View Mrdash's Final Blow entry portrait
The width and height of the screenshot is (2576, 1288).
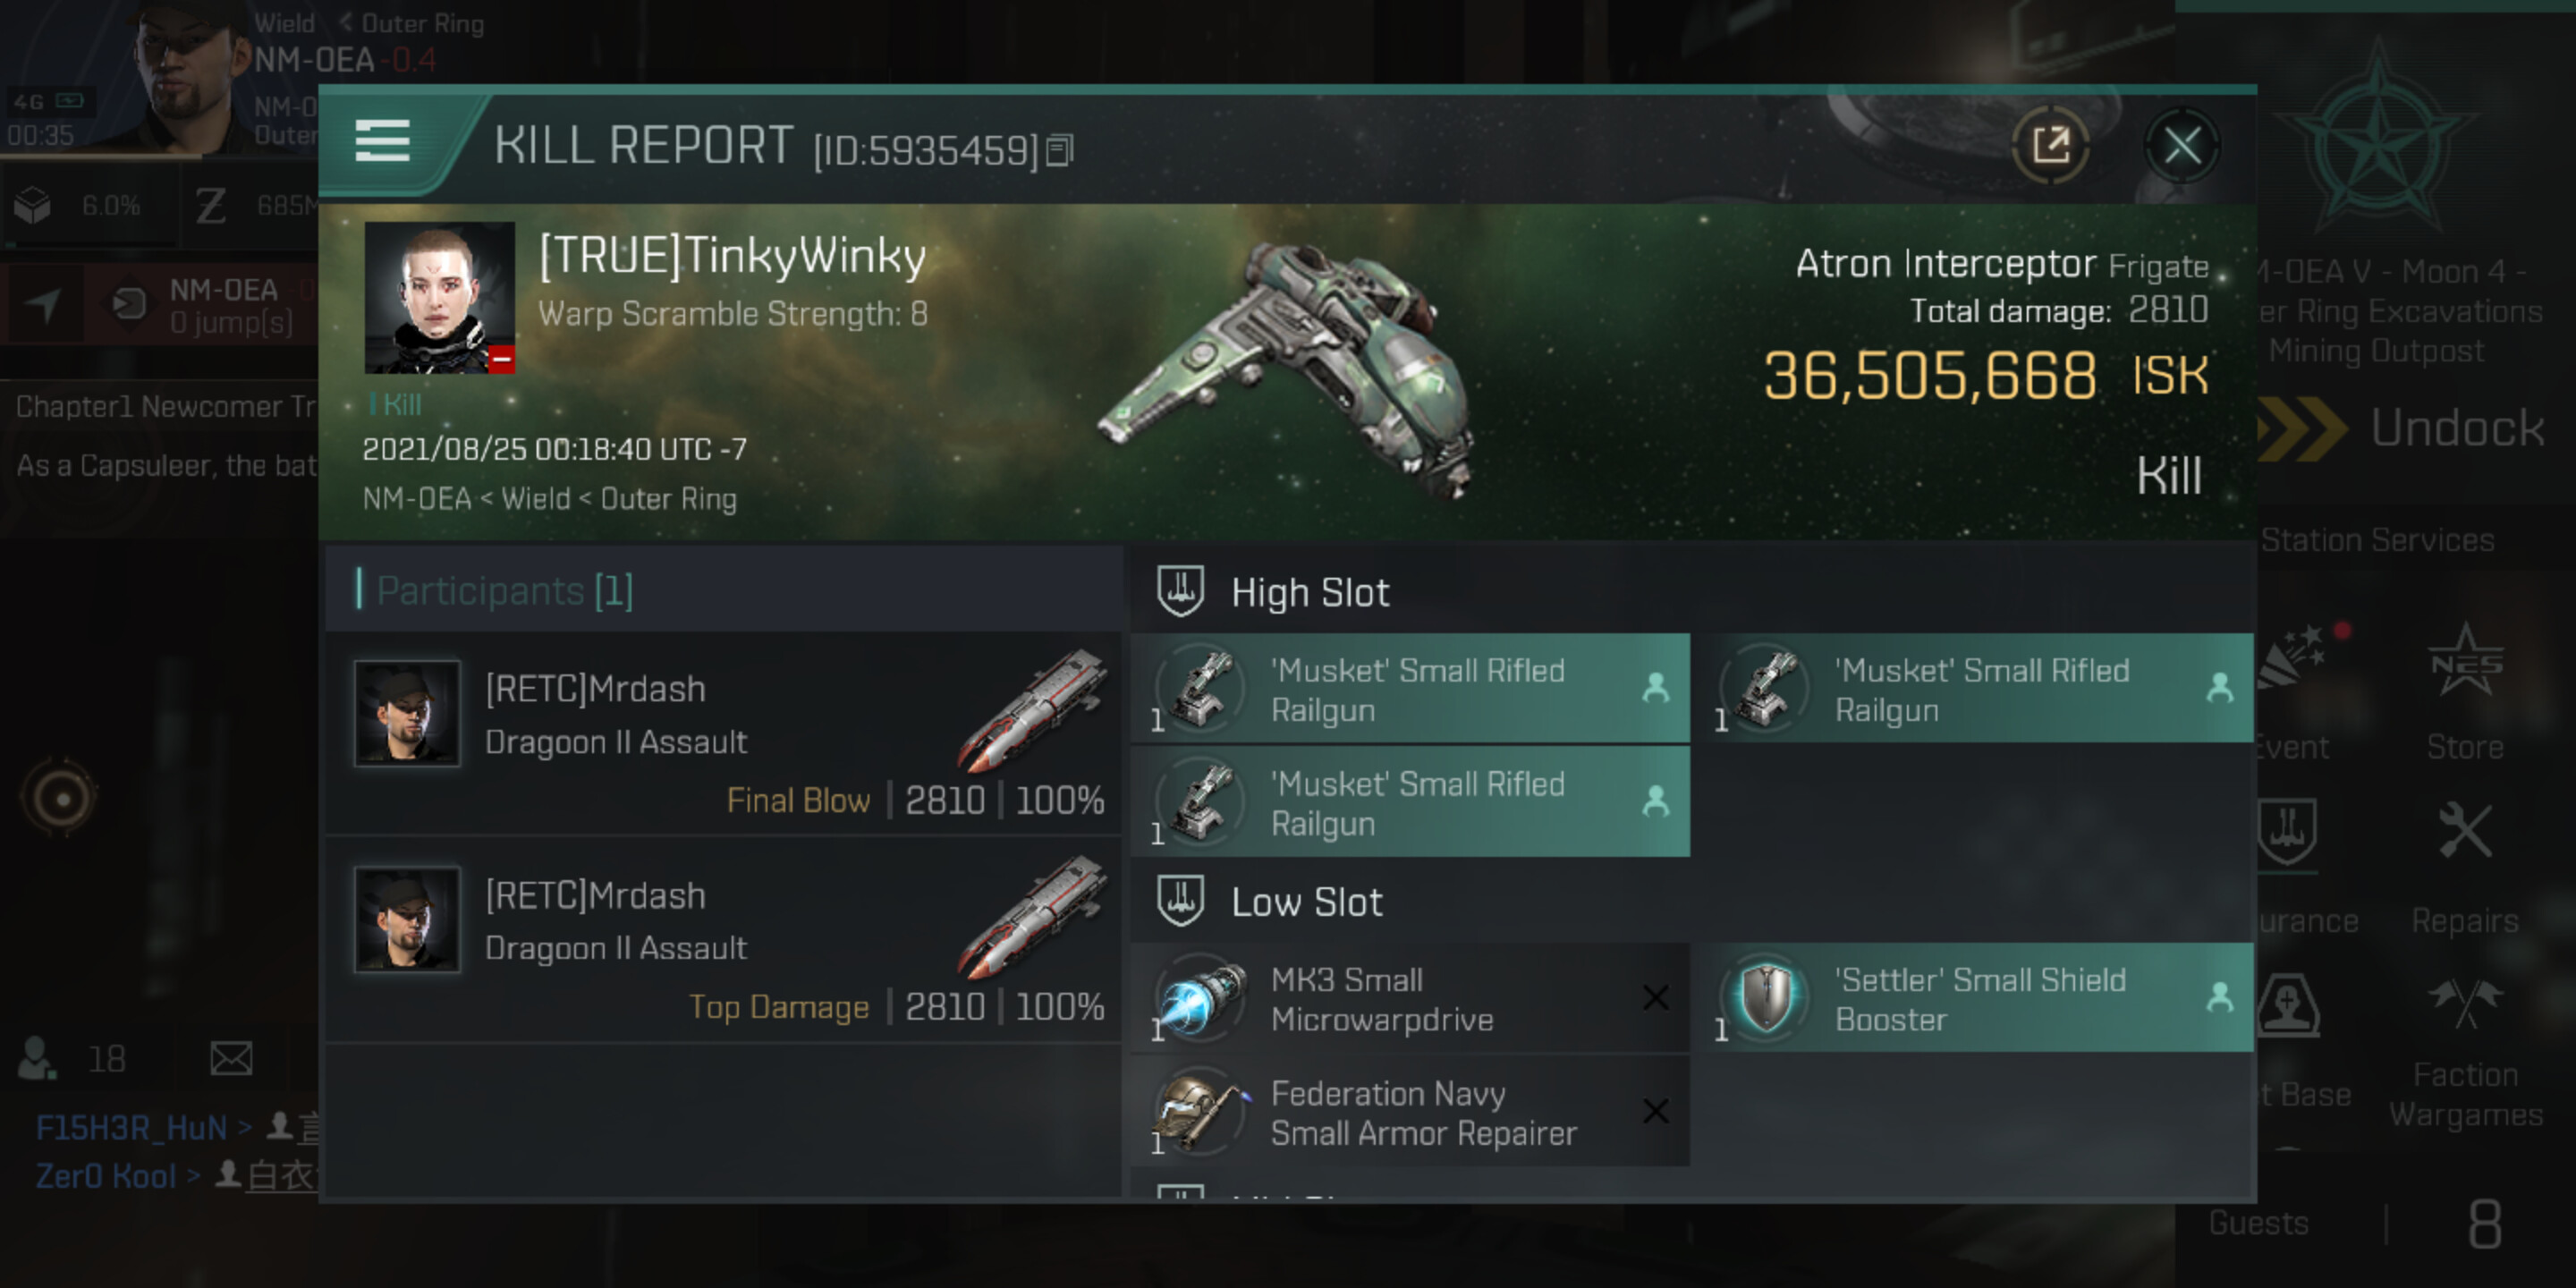[x=407, y=714]
